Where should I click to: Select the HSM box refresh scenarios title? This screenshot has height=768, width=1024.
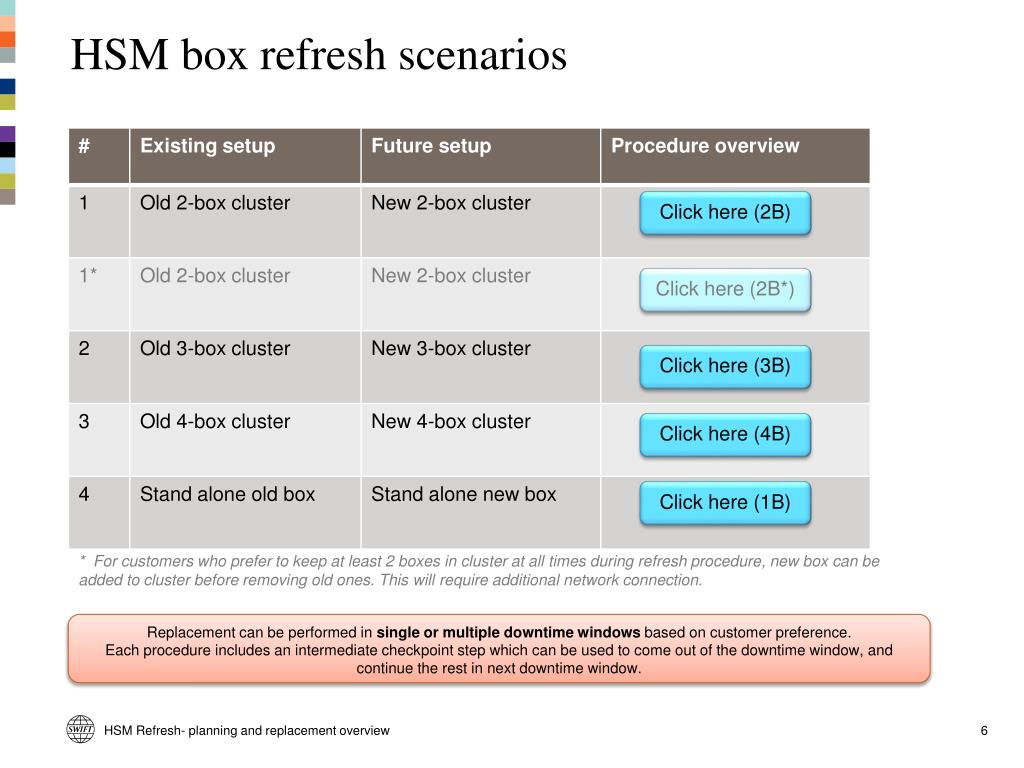[x=319, y=54]
